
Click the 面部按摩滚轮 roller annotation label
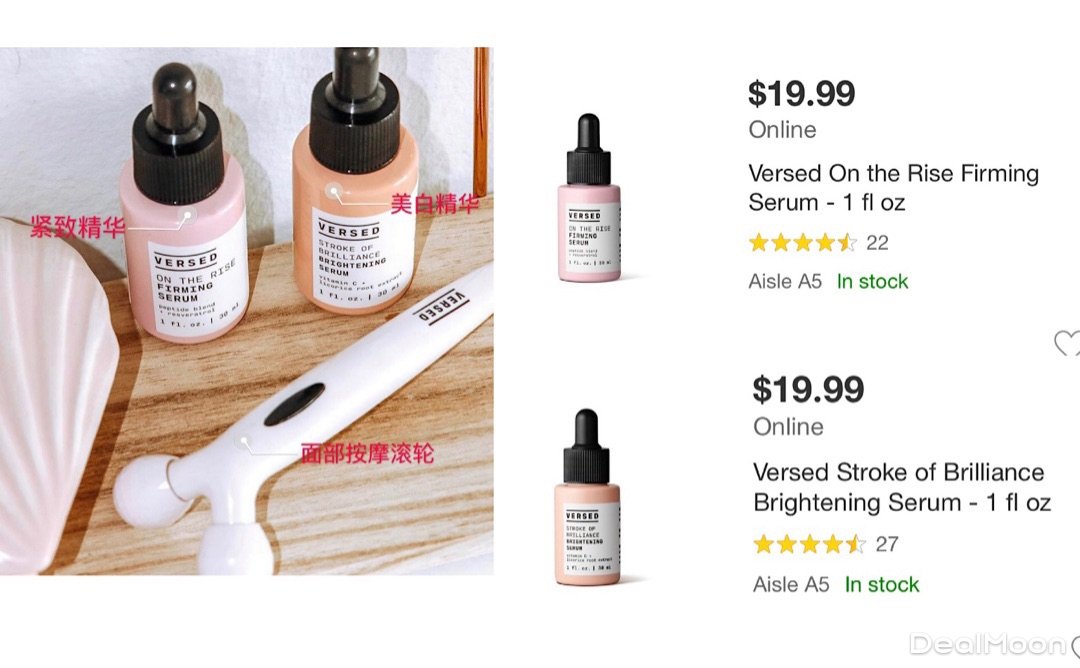pyautogui.click(x=367, y=453)
